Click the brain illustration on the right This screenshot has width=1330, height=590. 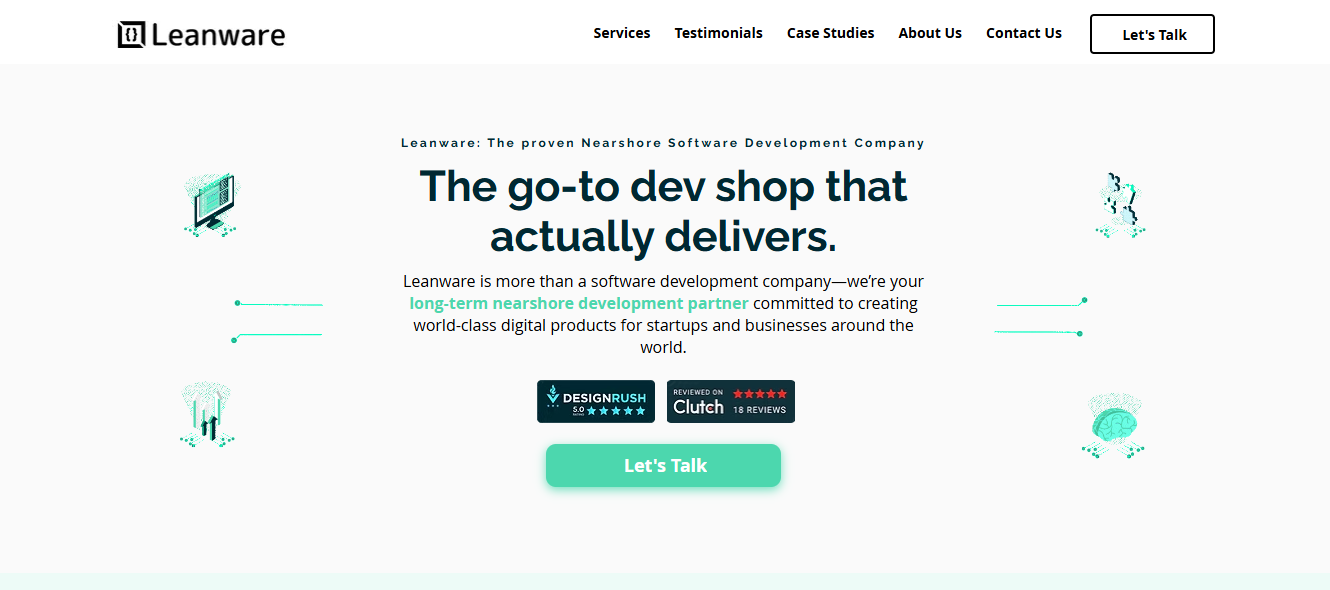(x=1113, y=425)
